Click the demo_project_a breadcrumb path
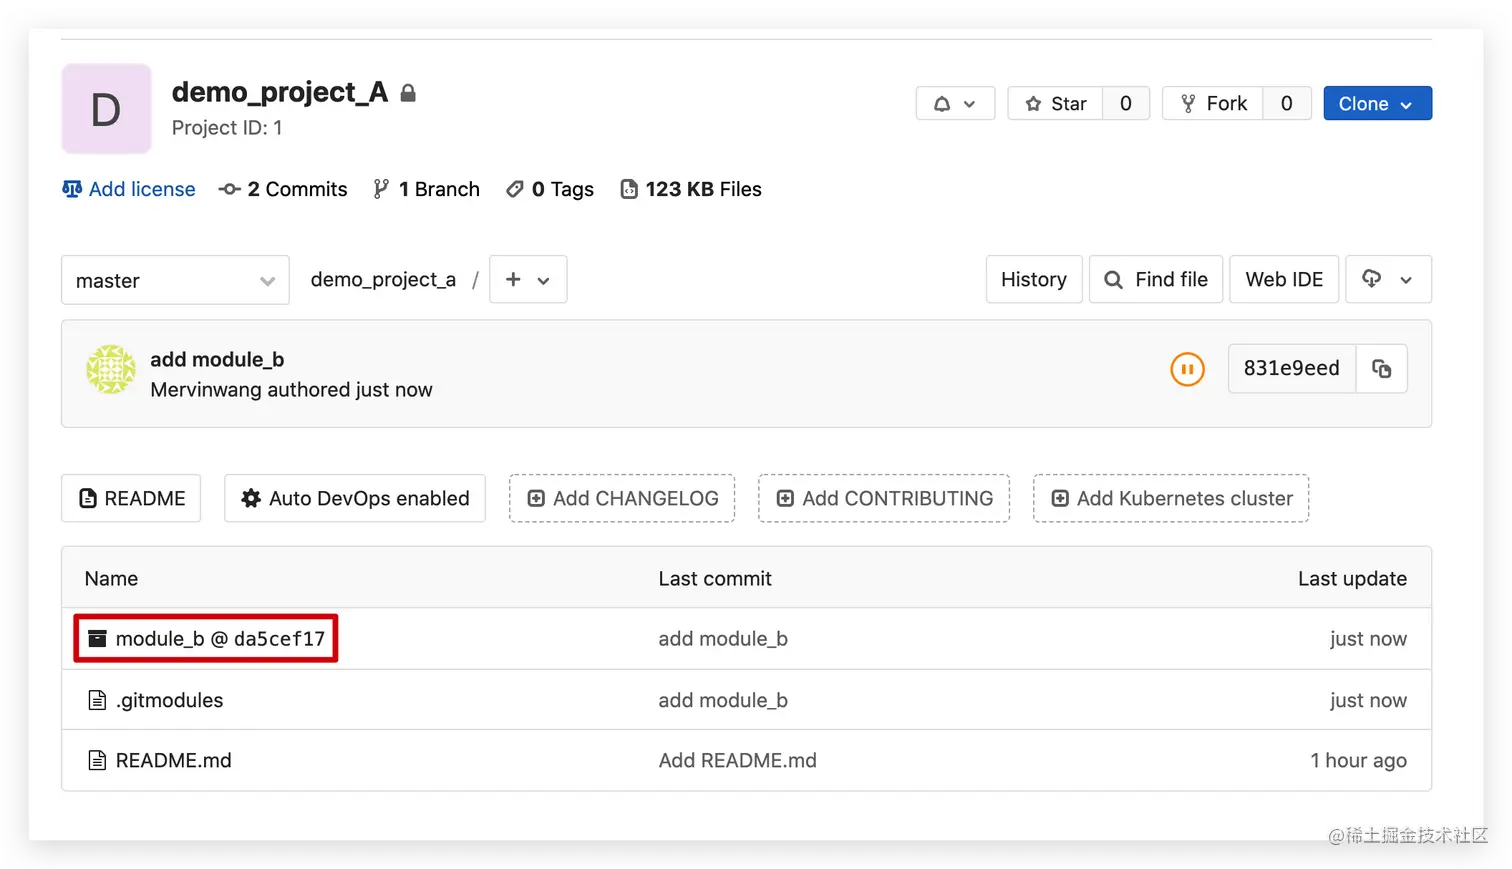1512x869 pixels. 383,280
